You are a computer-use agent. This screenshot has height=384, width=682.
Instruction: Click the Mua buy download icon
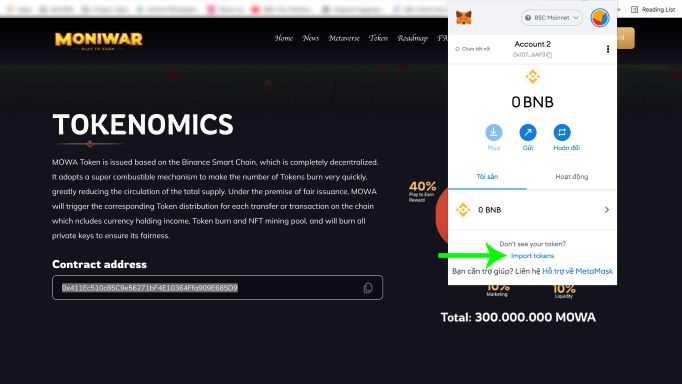[x=494, y=132]
